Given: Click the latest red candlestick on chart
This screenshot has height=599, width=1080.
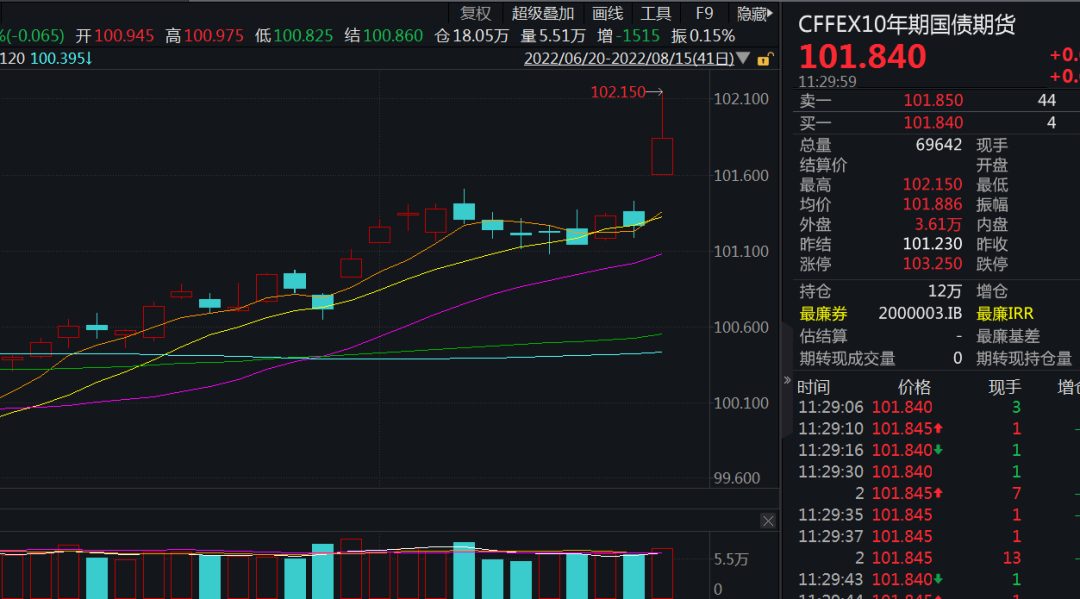Looking at the screenshot, I should (662, 156).
